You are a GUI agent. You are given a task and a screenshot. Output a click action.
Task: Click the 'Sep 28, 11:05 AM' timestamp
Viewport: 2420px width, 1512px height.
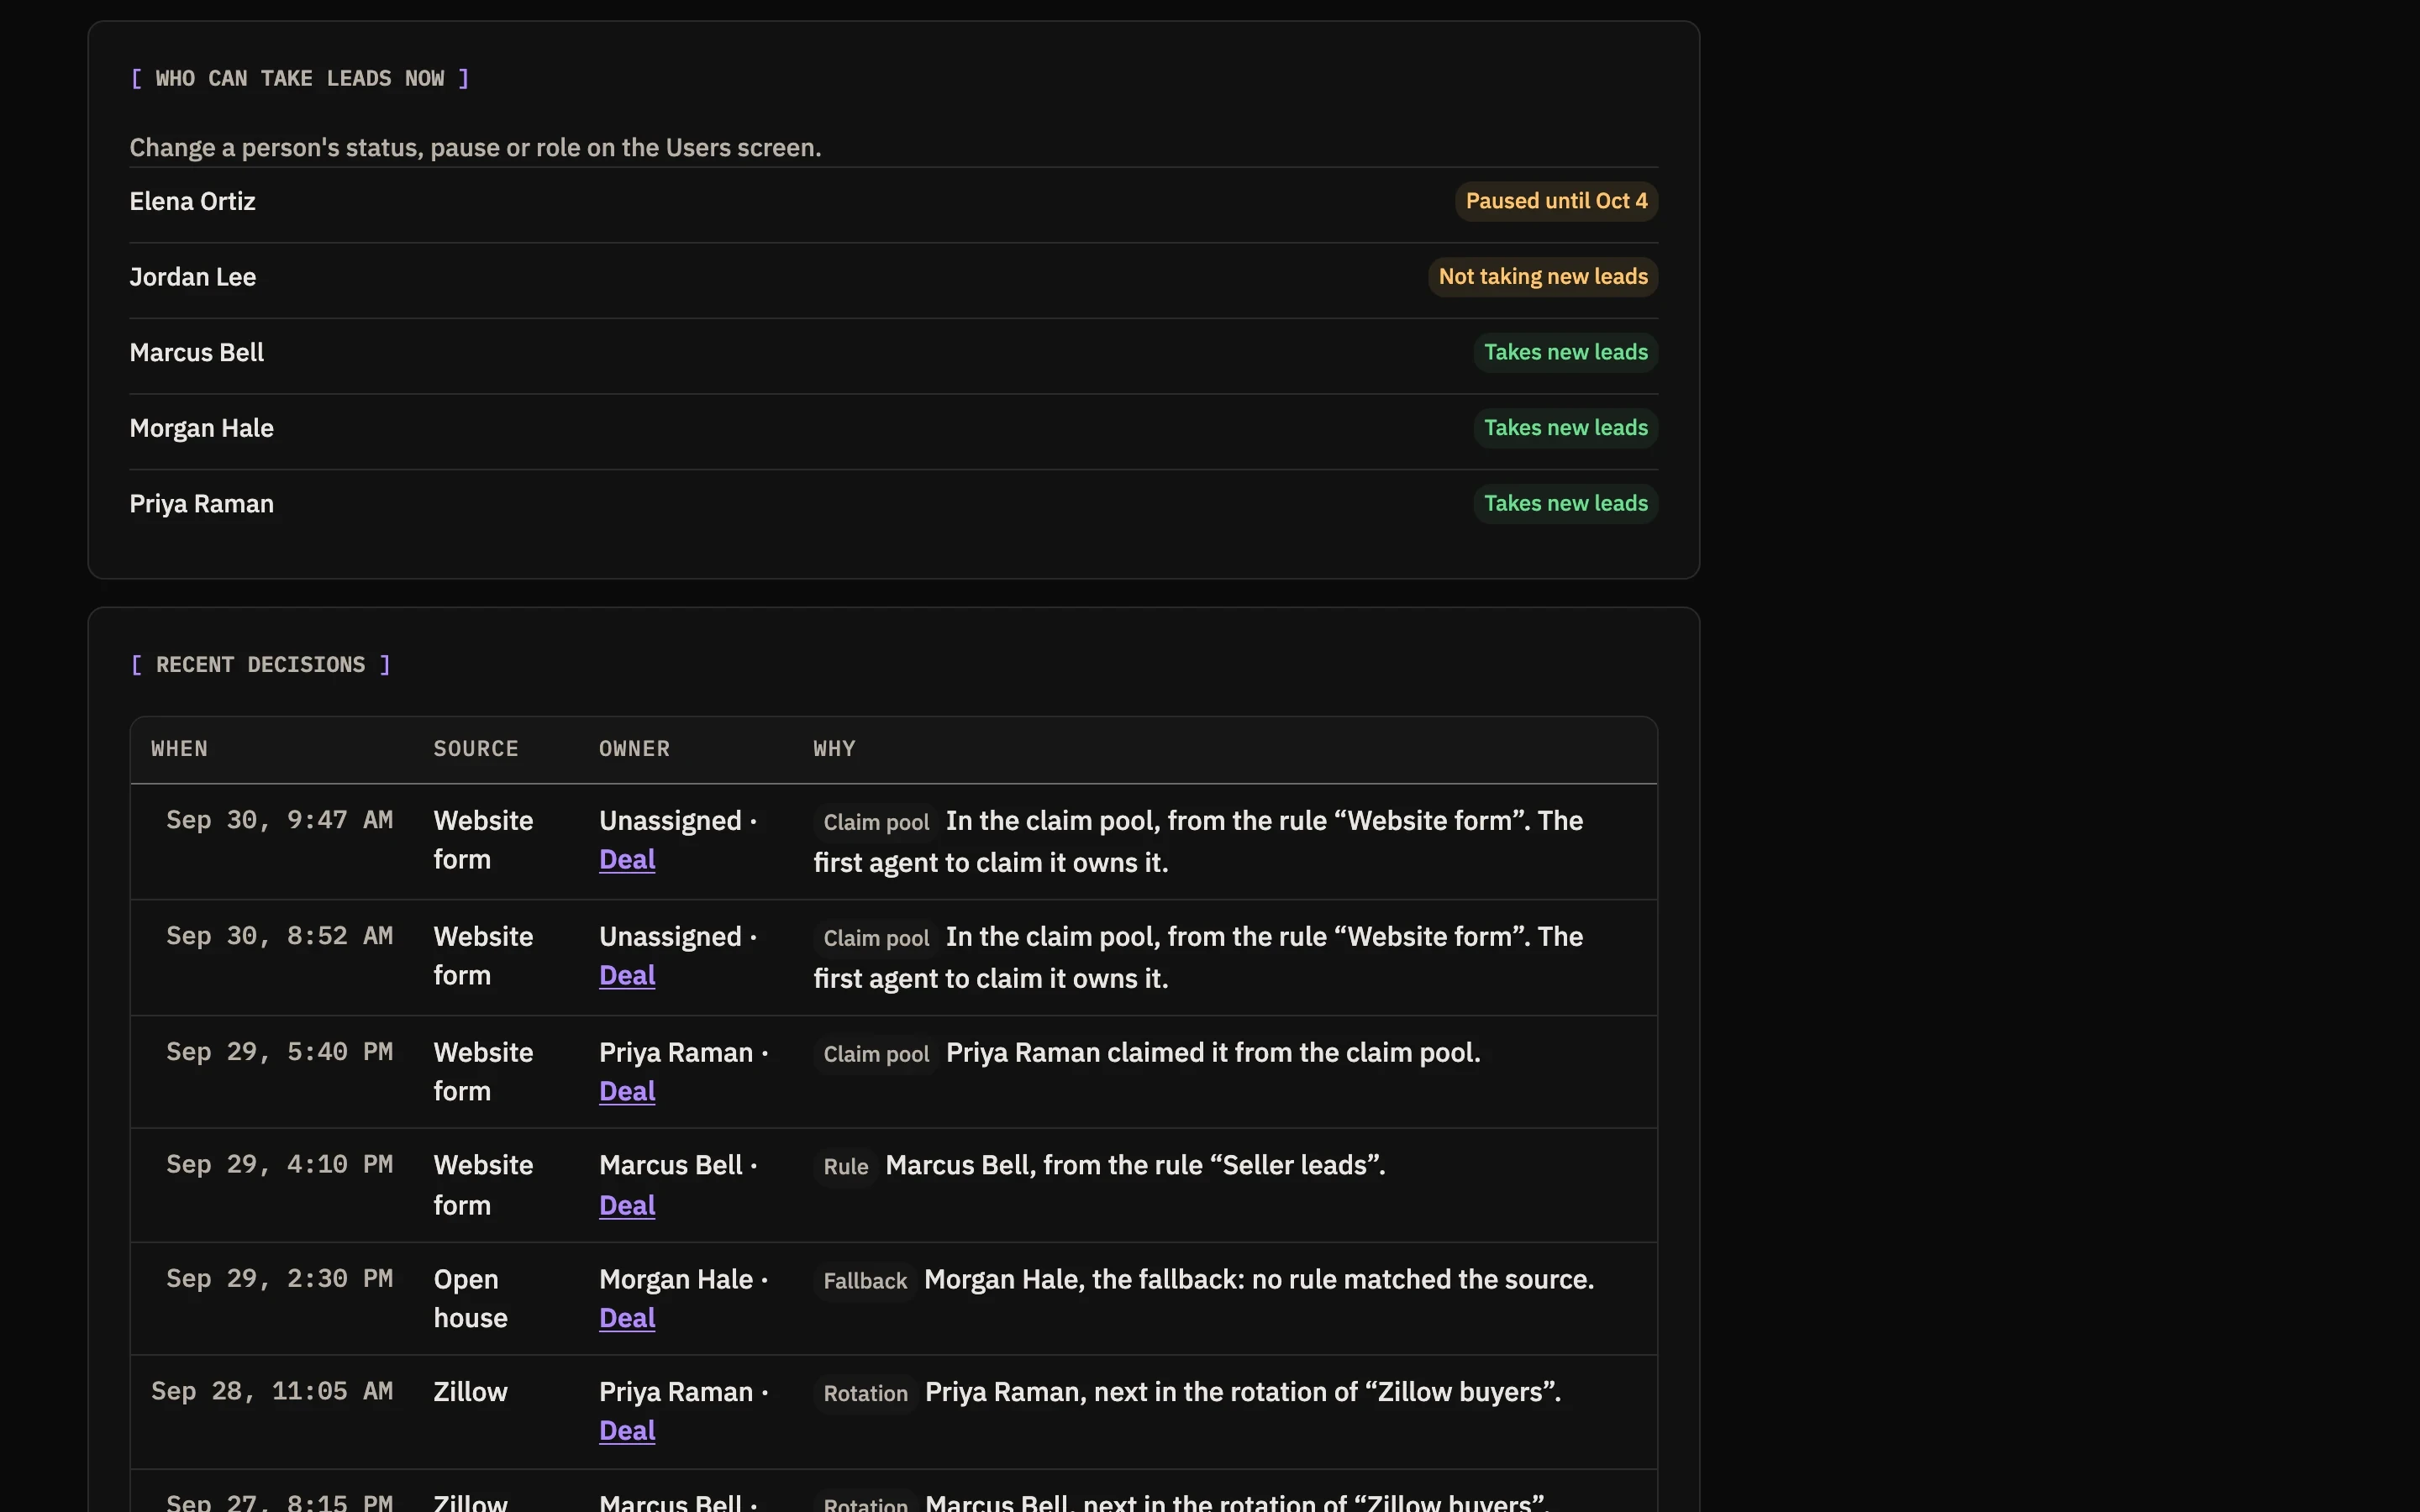(x=272, y=1392)
